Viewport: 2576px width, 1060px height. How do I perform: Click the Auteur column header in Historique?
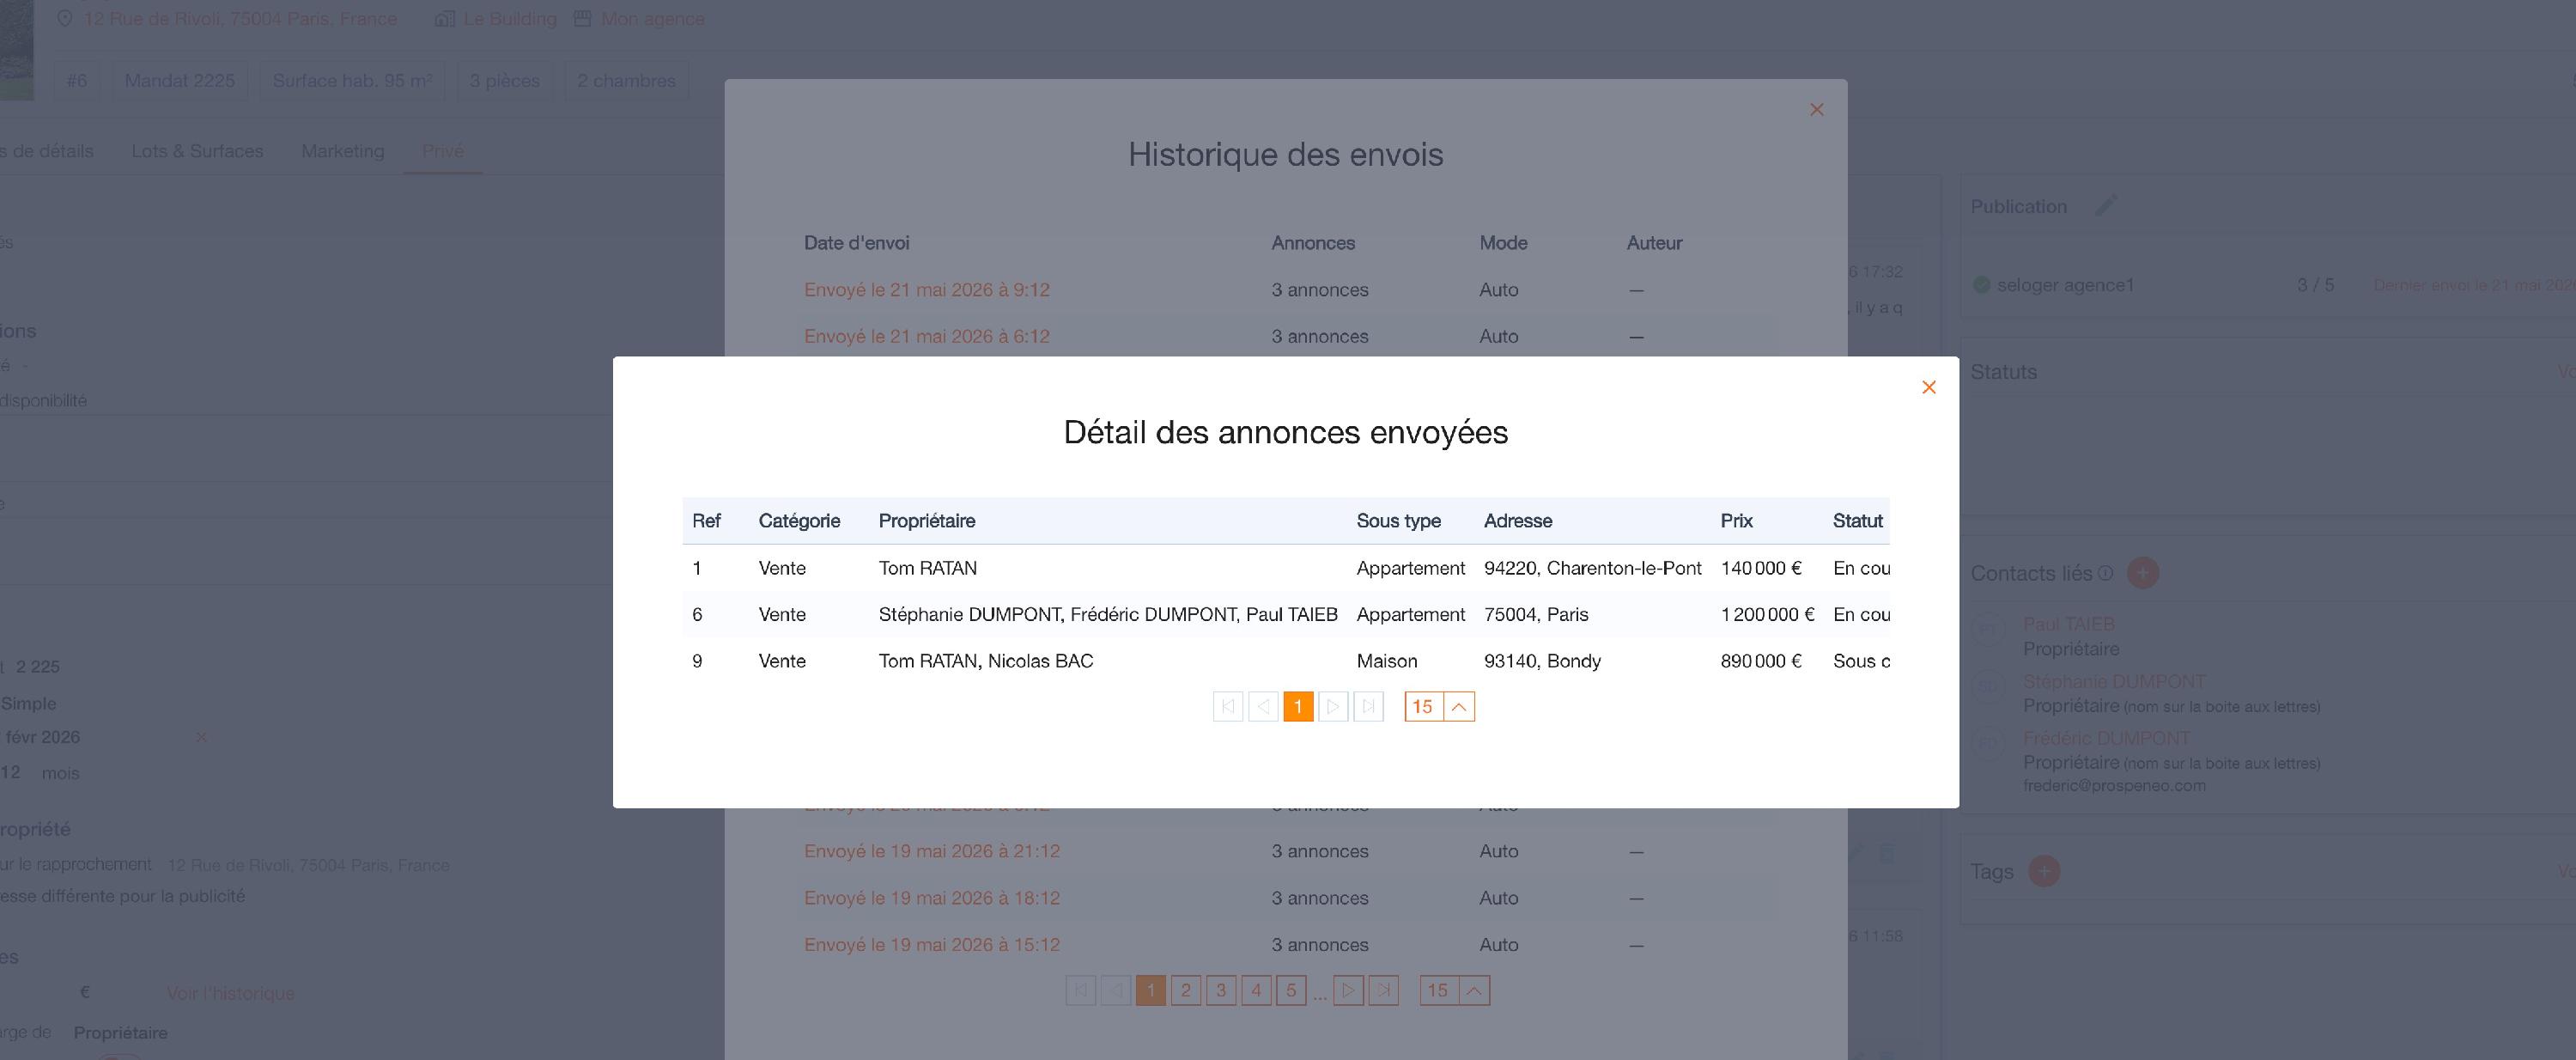pyautogui.click(x=1654, y=243)
